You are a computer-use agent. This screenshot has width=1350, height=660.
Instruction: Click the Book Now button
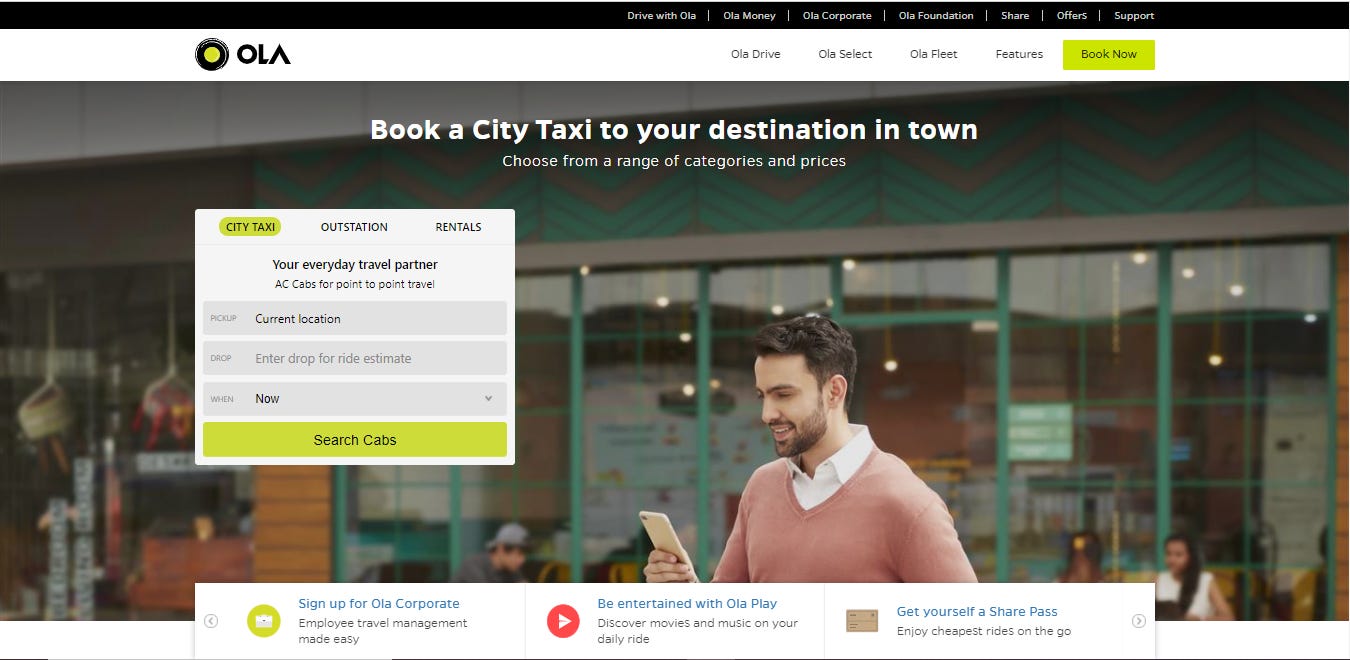1109,54
